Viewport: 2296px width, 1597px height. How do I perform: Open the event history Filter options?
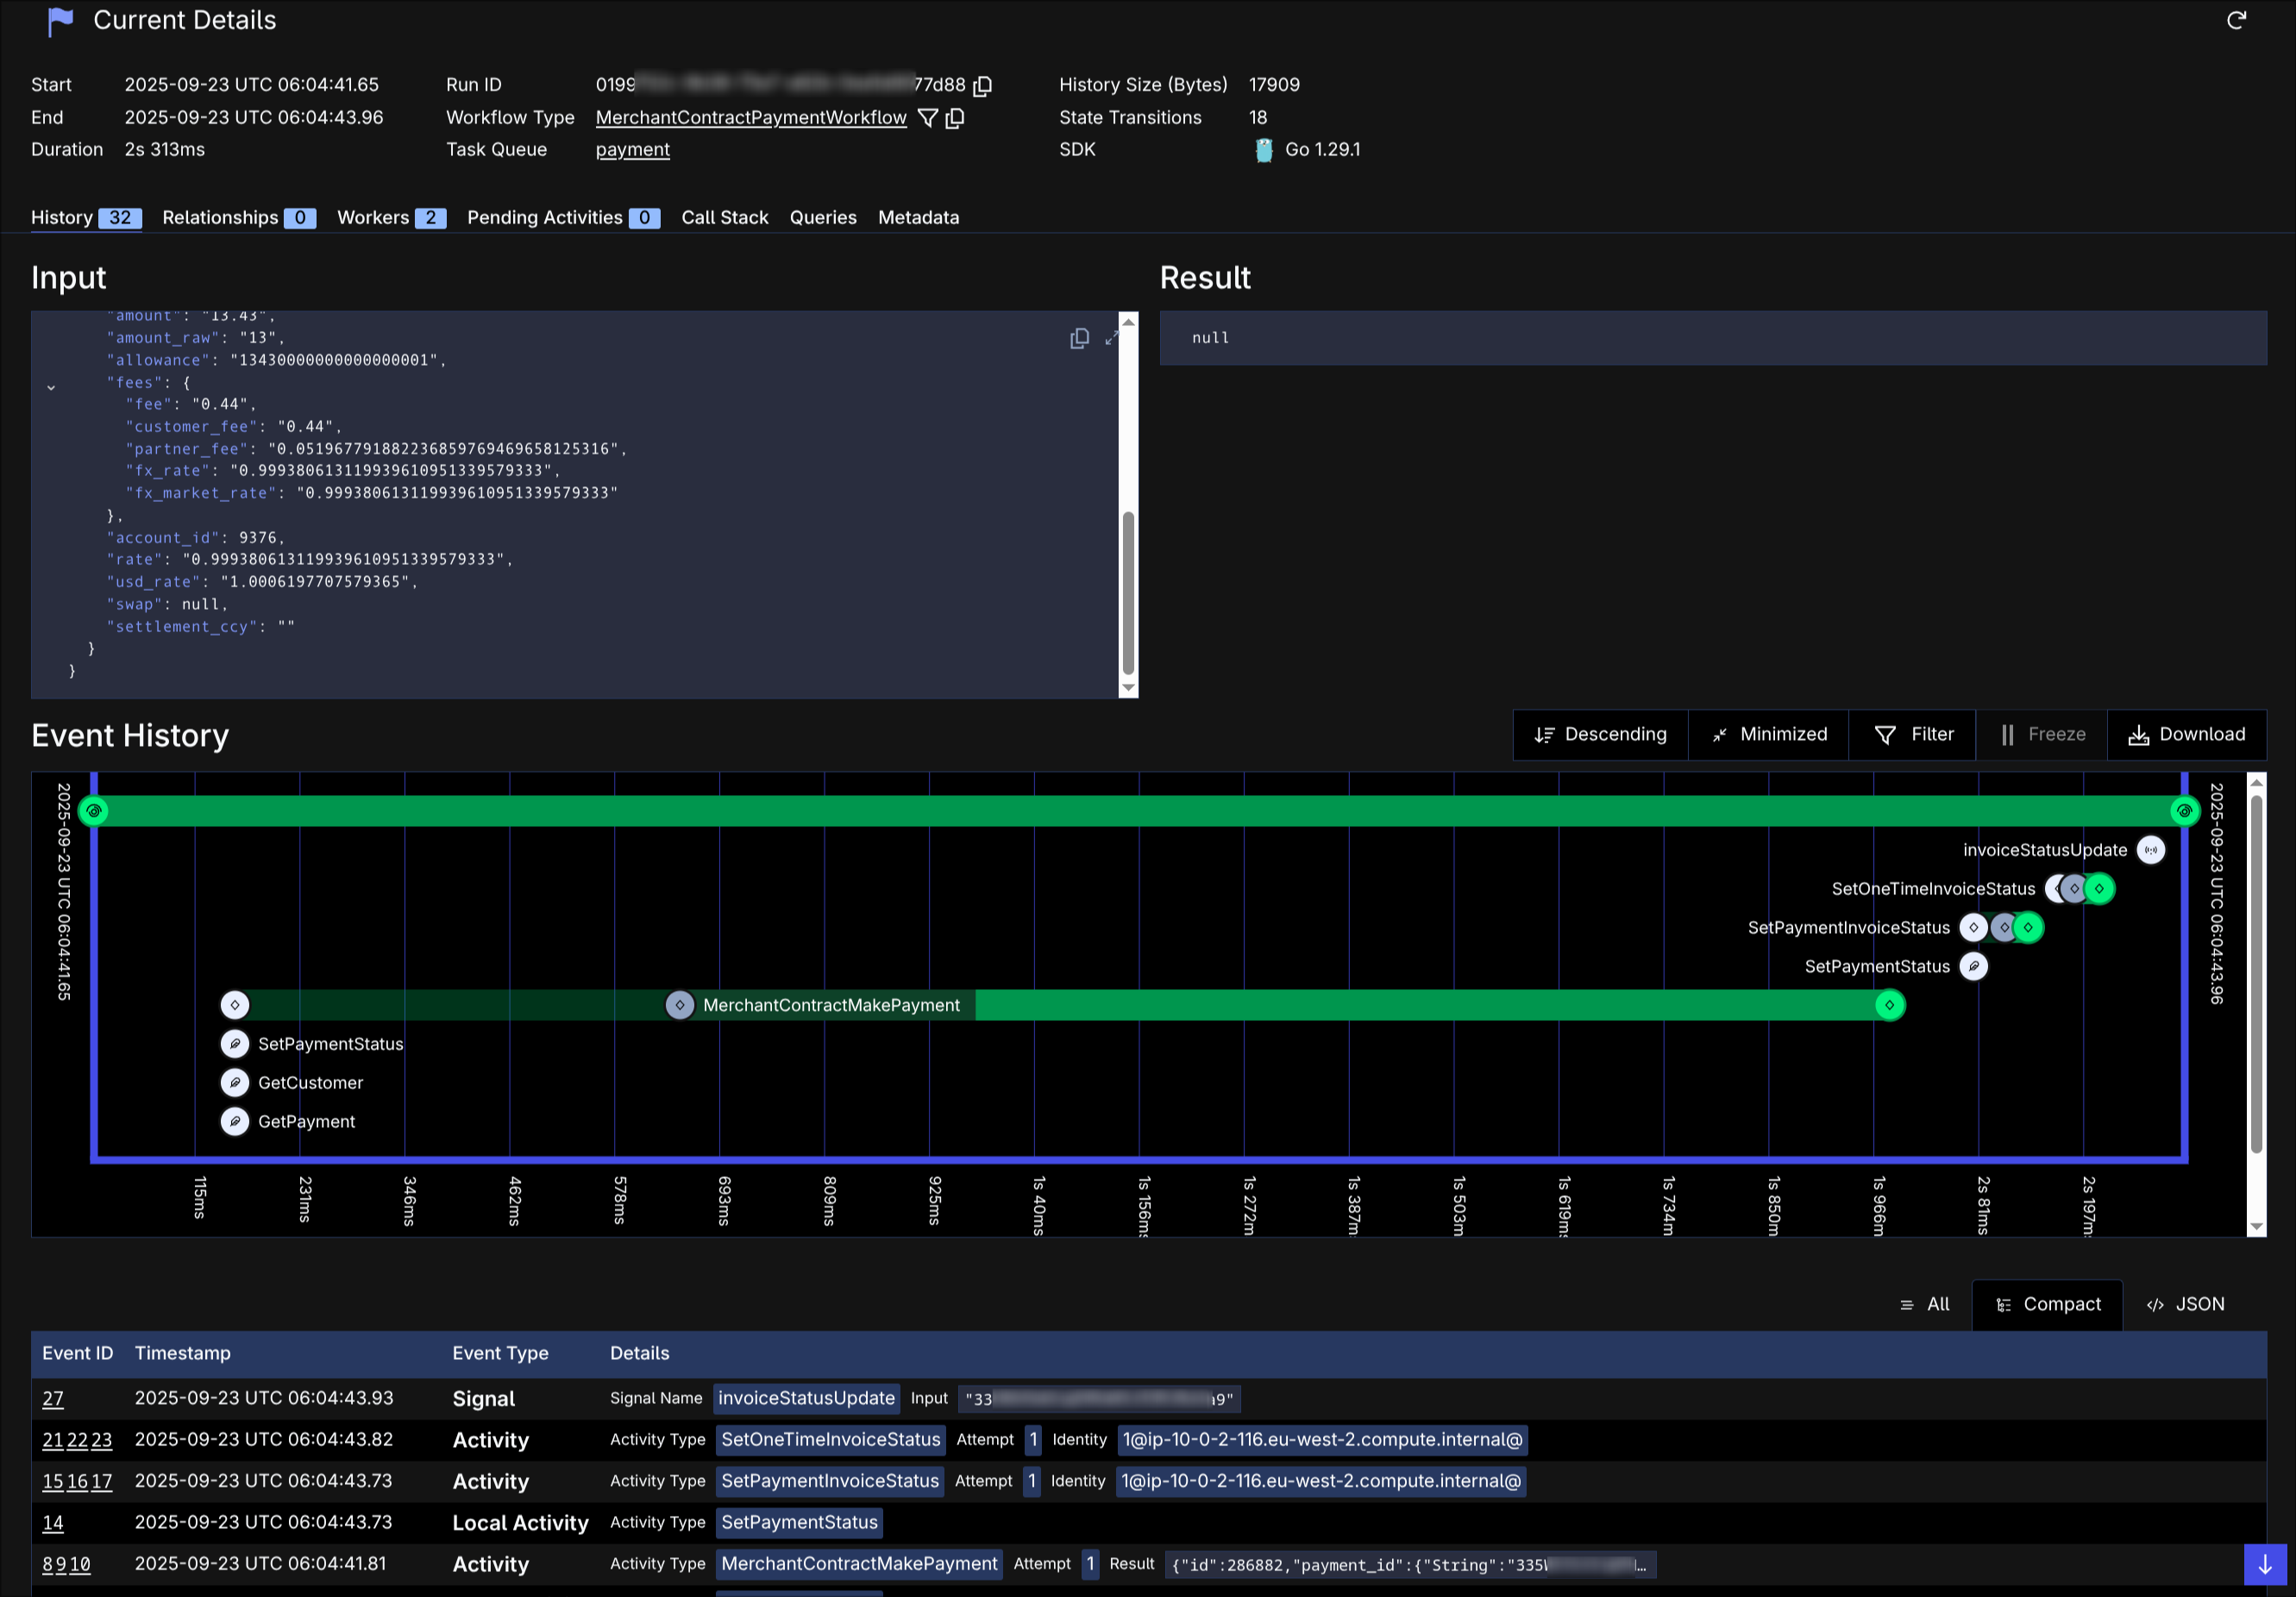click(x=1912, y=735)
